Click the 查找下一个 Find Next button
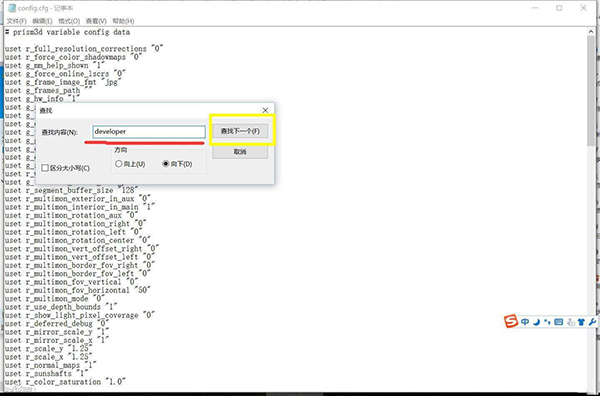600x396 pixels. pos(240,131)
